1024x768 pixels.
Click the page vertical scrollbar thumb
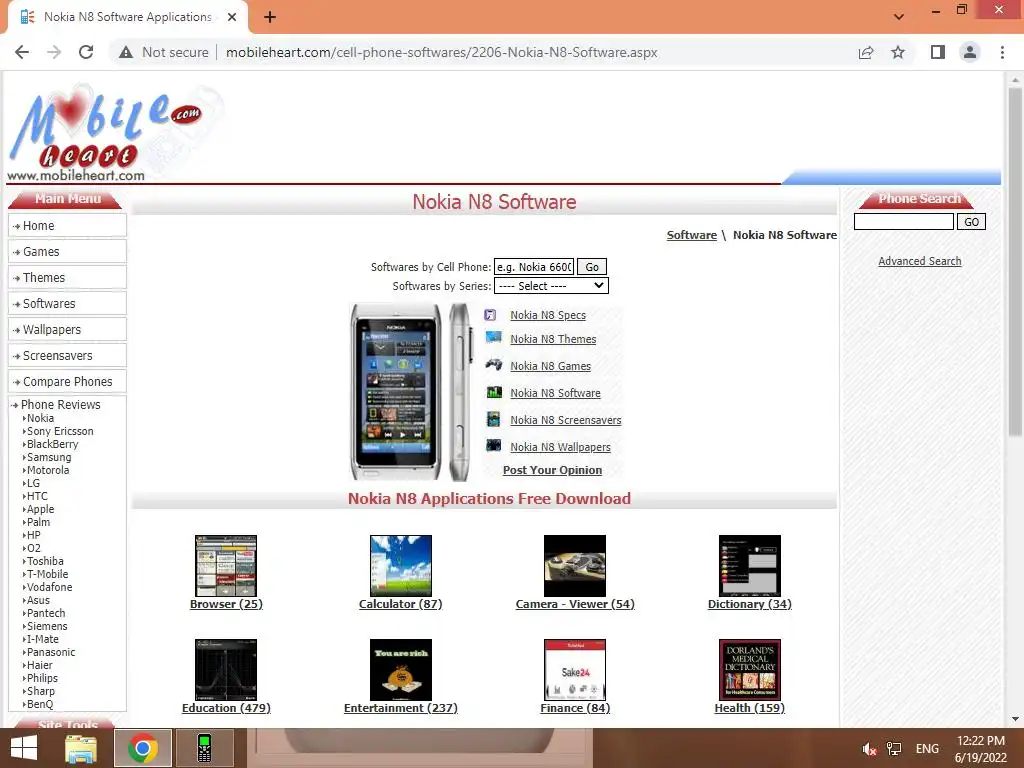pyautogui.click(x=1015, y=261)
